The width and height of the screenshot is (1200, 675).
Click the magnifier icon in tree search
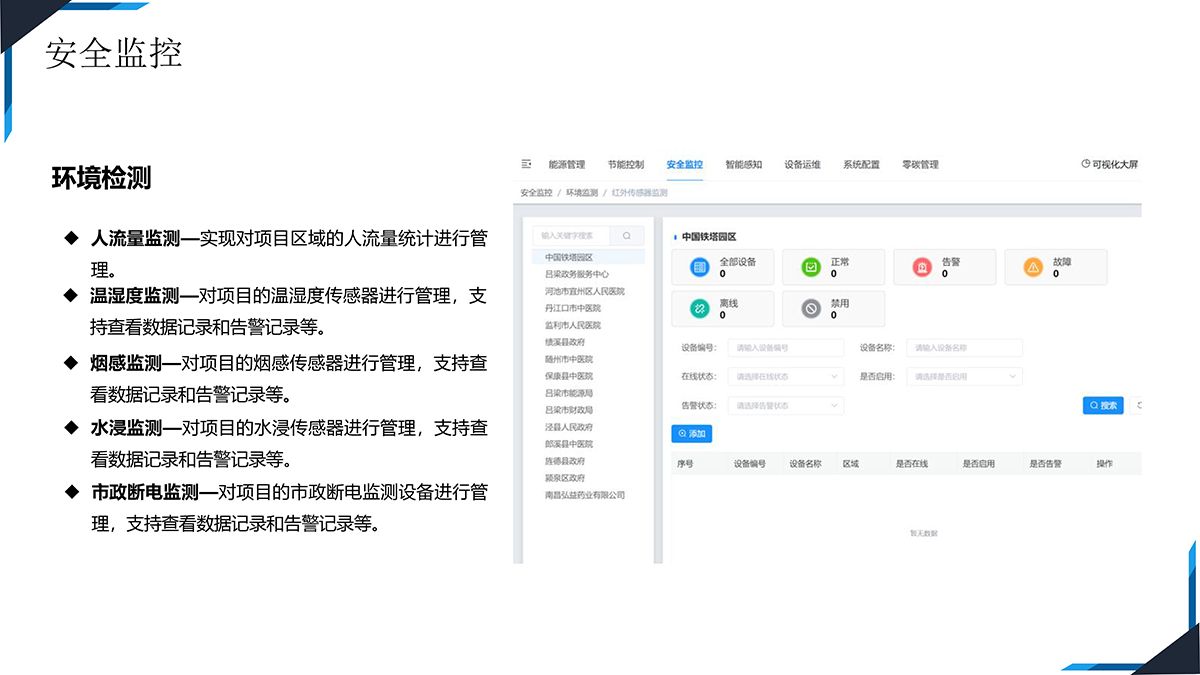[x=627, y=236]
